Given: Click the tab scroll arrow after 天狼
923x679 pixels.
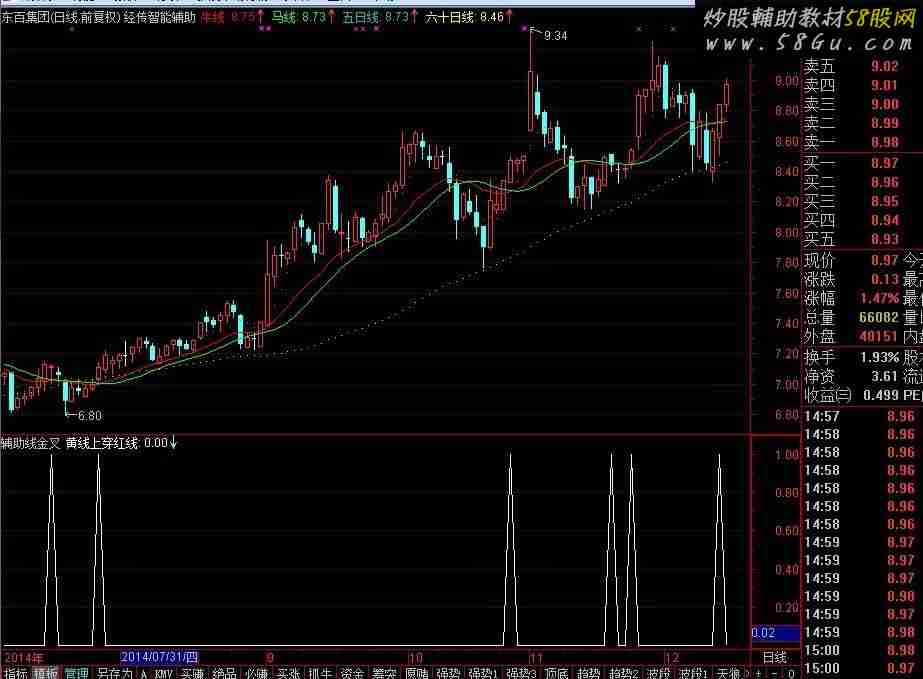Looking at the screenshot, I should pos(747,673).
